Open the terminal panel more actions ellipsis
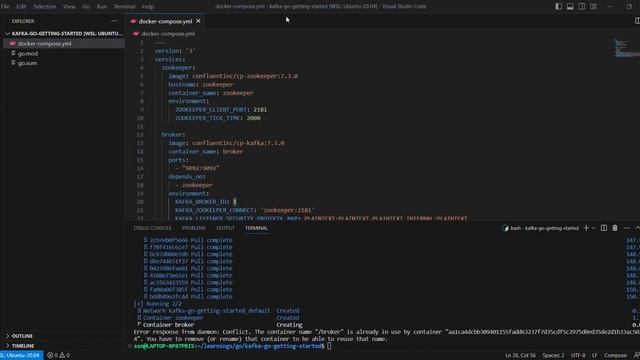 pos(627,228)
